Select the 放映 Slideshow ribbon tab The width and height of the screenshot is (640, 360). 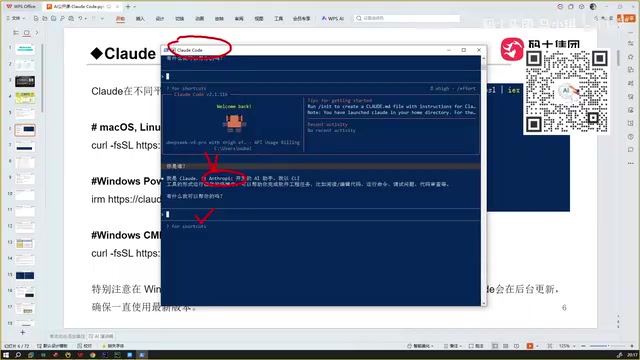click(219, 19)
